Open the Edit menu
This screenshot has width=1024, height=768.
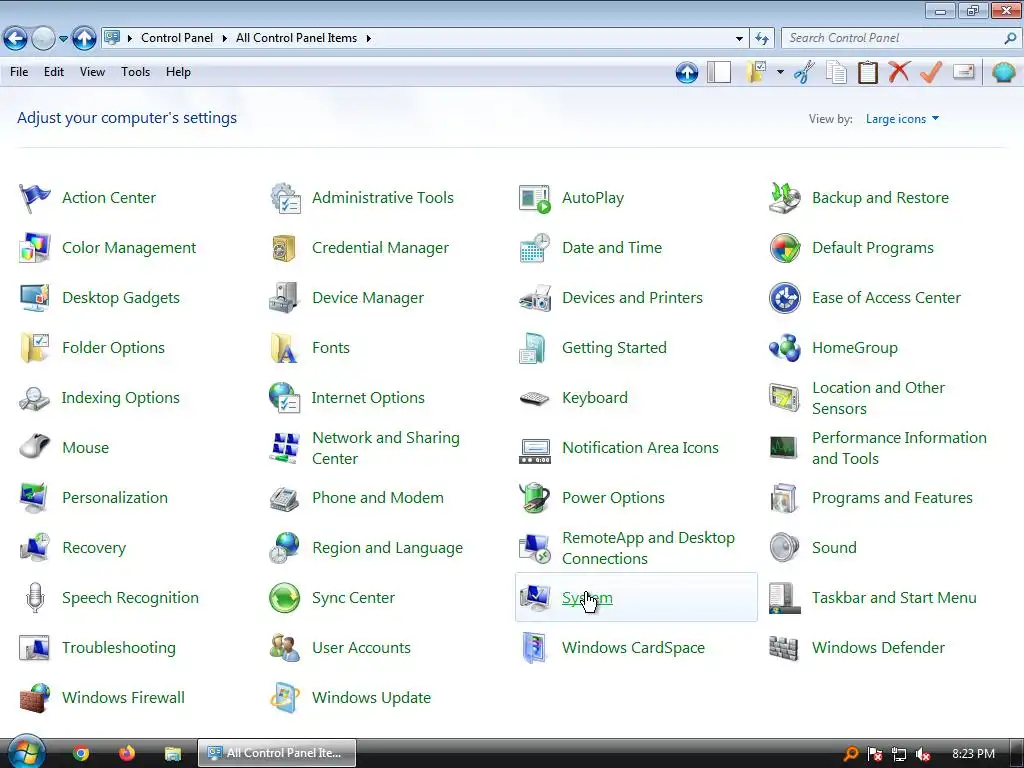point(54,72)
